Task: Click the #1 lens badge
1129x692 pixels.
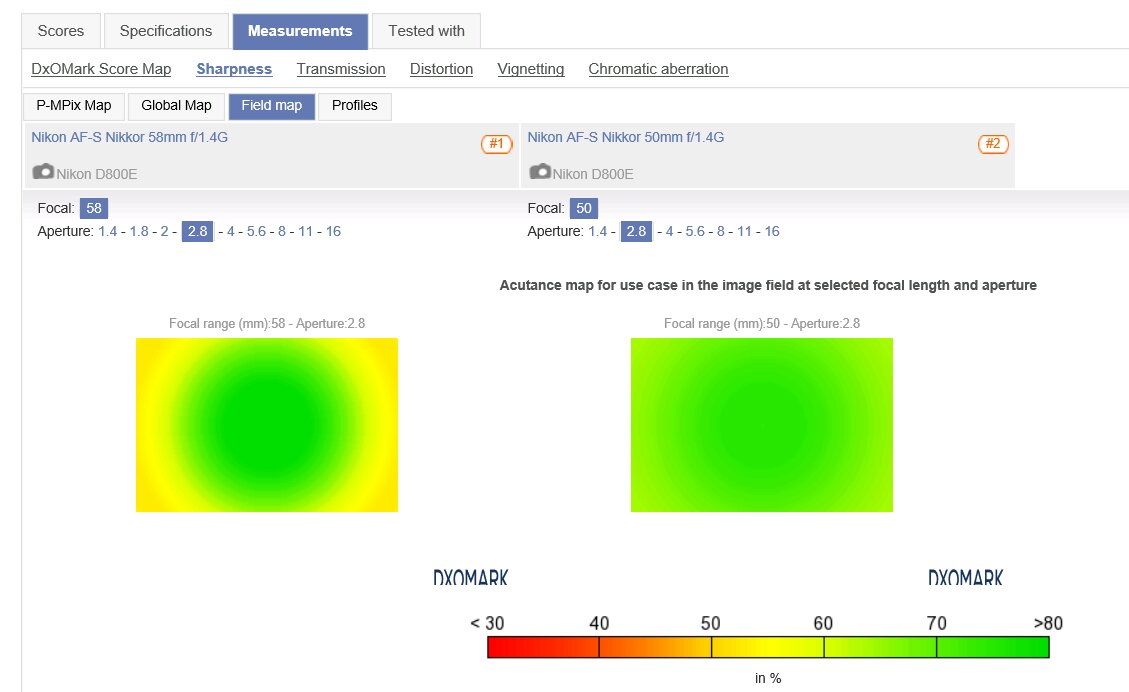Action: (497, 144)
